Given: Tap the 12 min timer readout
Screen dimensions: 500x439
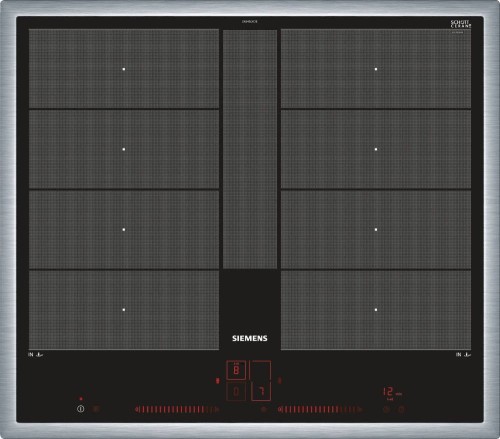Looking at the screenshot, I should coord(392,392).
